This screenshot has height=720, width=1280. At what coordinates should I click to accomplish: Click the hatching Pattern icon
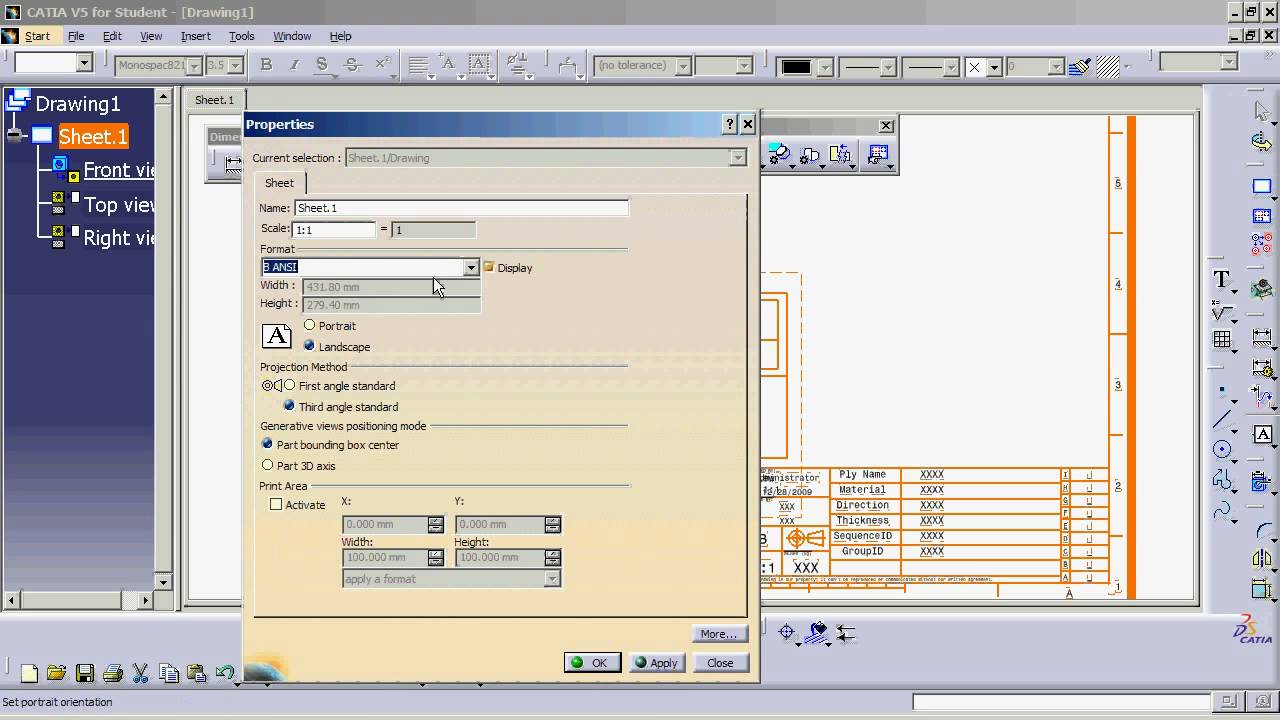pos(1107,66)
